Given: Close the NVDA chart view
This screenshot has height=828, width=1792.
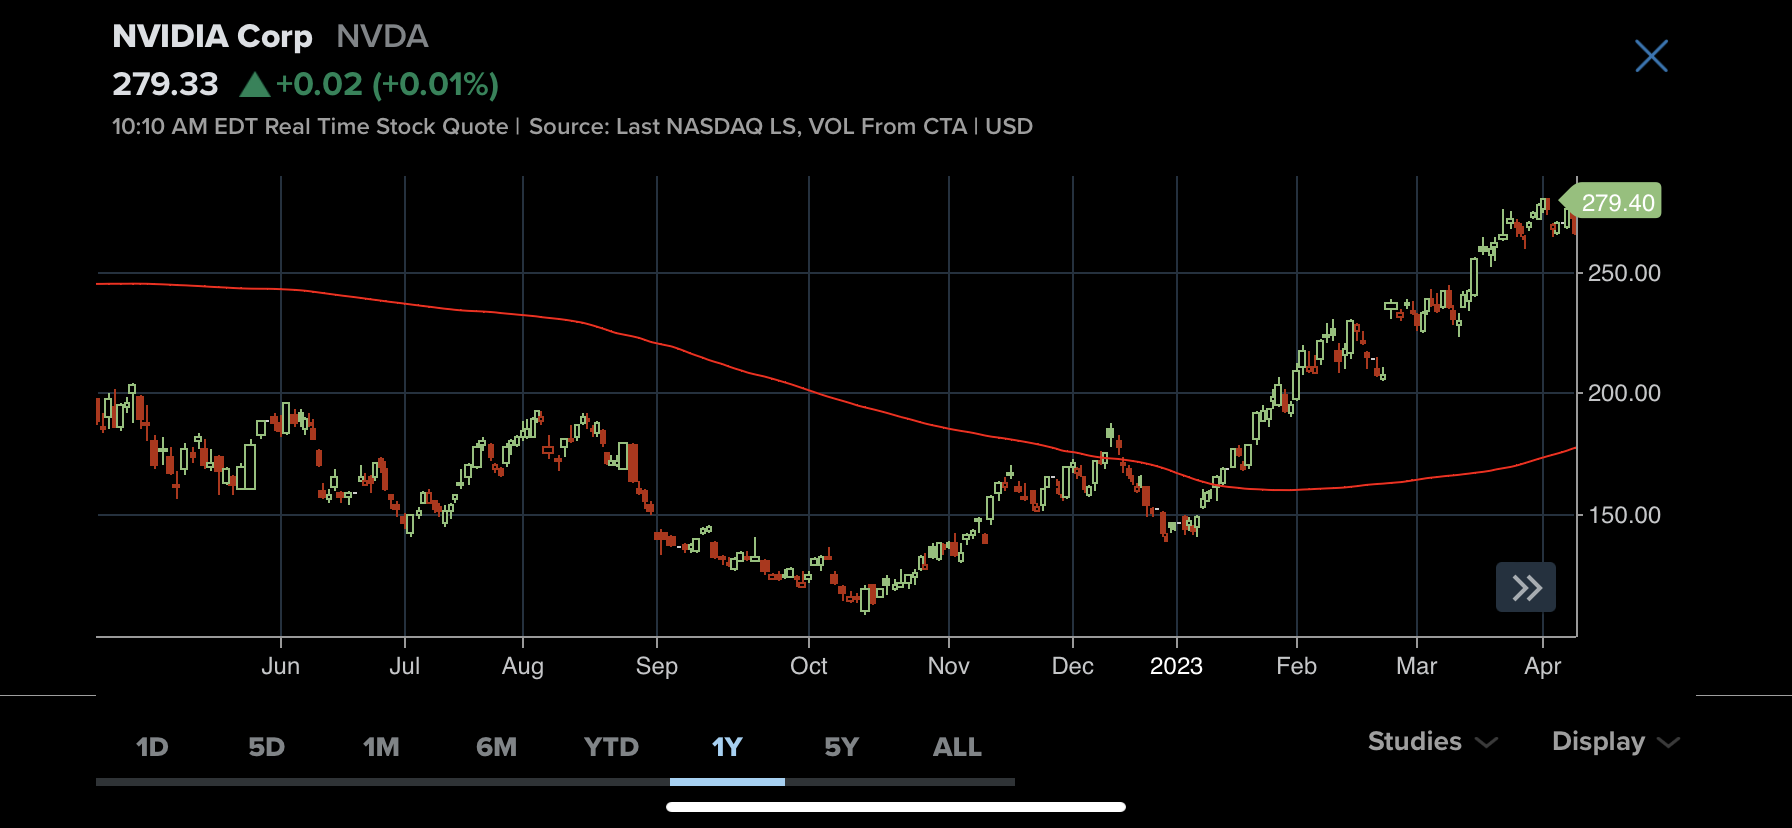Looking at the screenshot, I should point(1651,56).
